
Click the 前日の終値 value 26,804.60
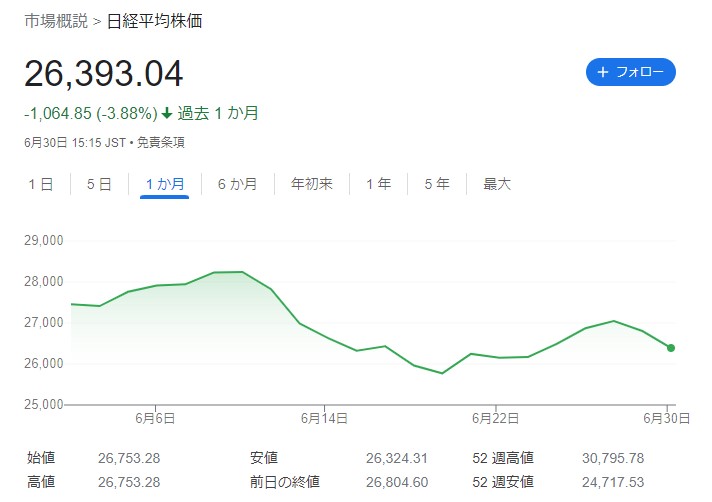(x=397, y=482)
